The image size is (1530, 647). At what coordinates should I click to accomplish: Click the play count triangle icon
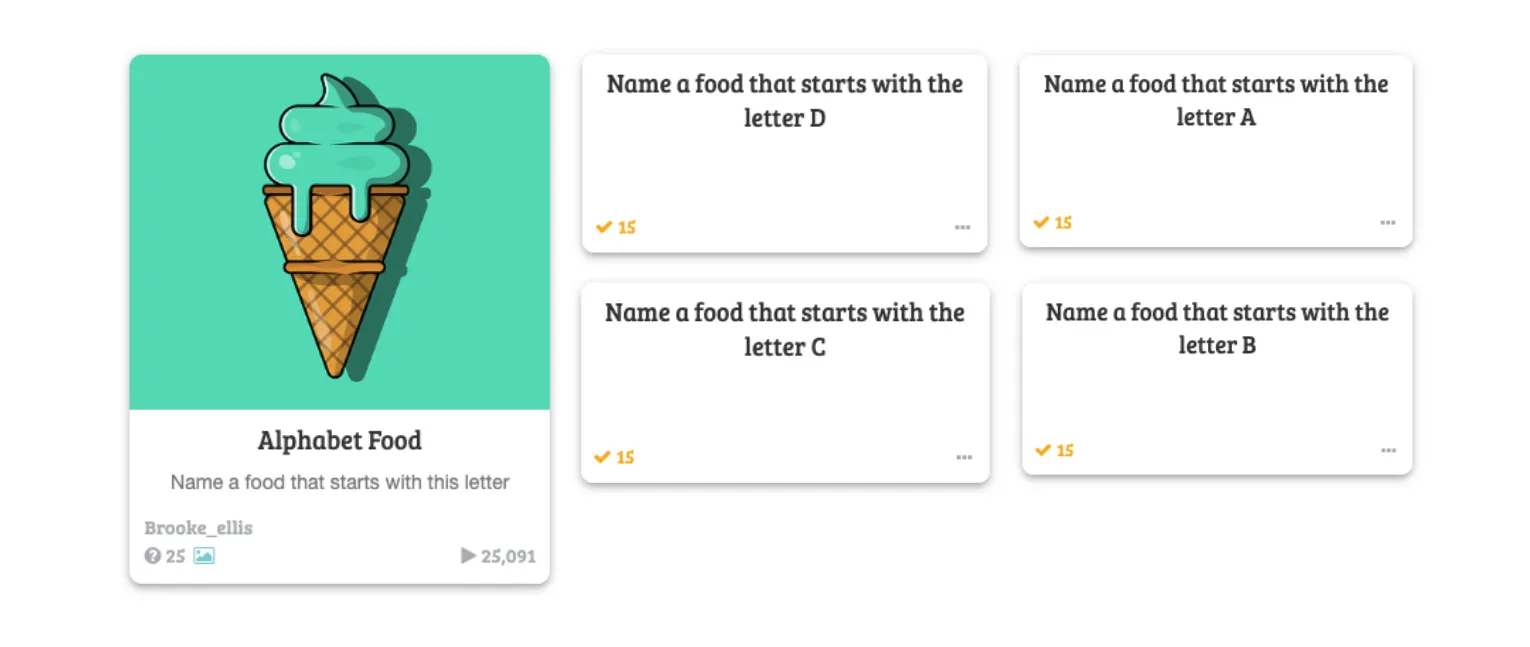click(468, 555)
